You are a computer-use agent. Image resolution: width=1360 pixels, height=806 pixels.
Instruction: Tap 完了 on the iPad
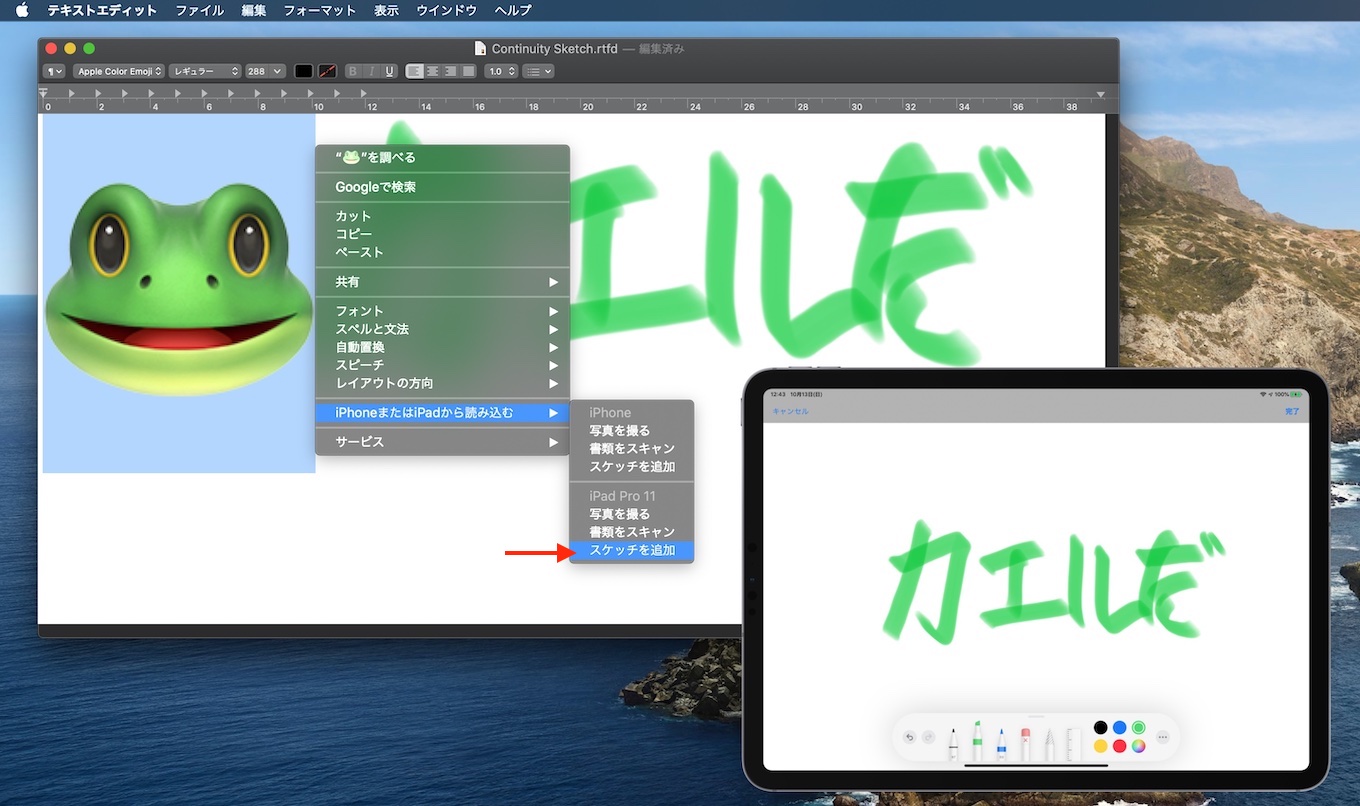[1292, 411]
